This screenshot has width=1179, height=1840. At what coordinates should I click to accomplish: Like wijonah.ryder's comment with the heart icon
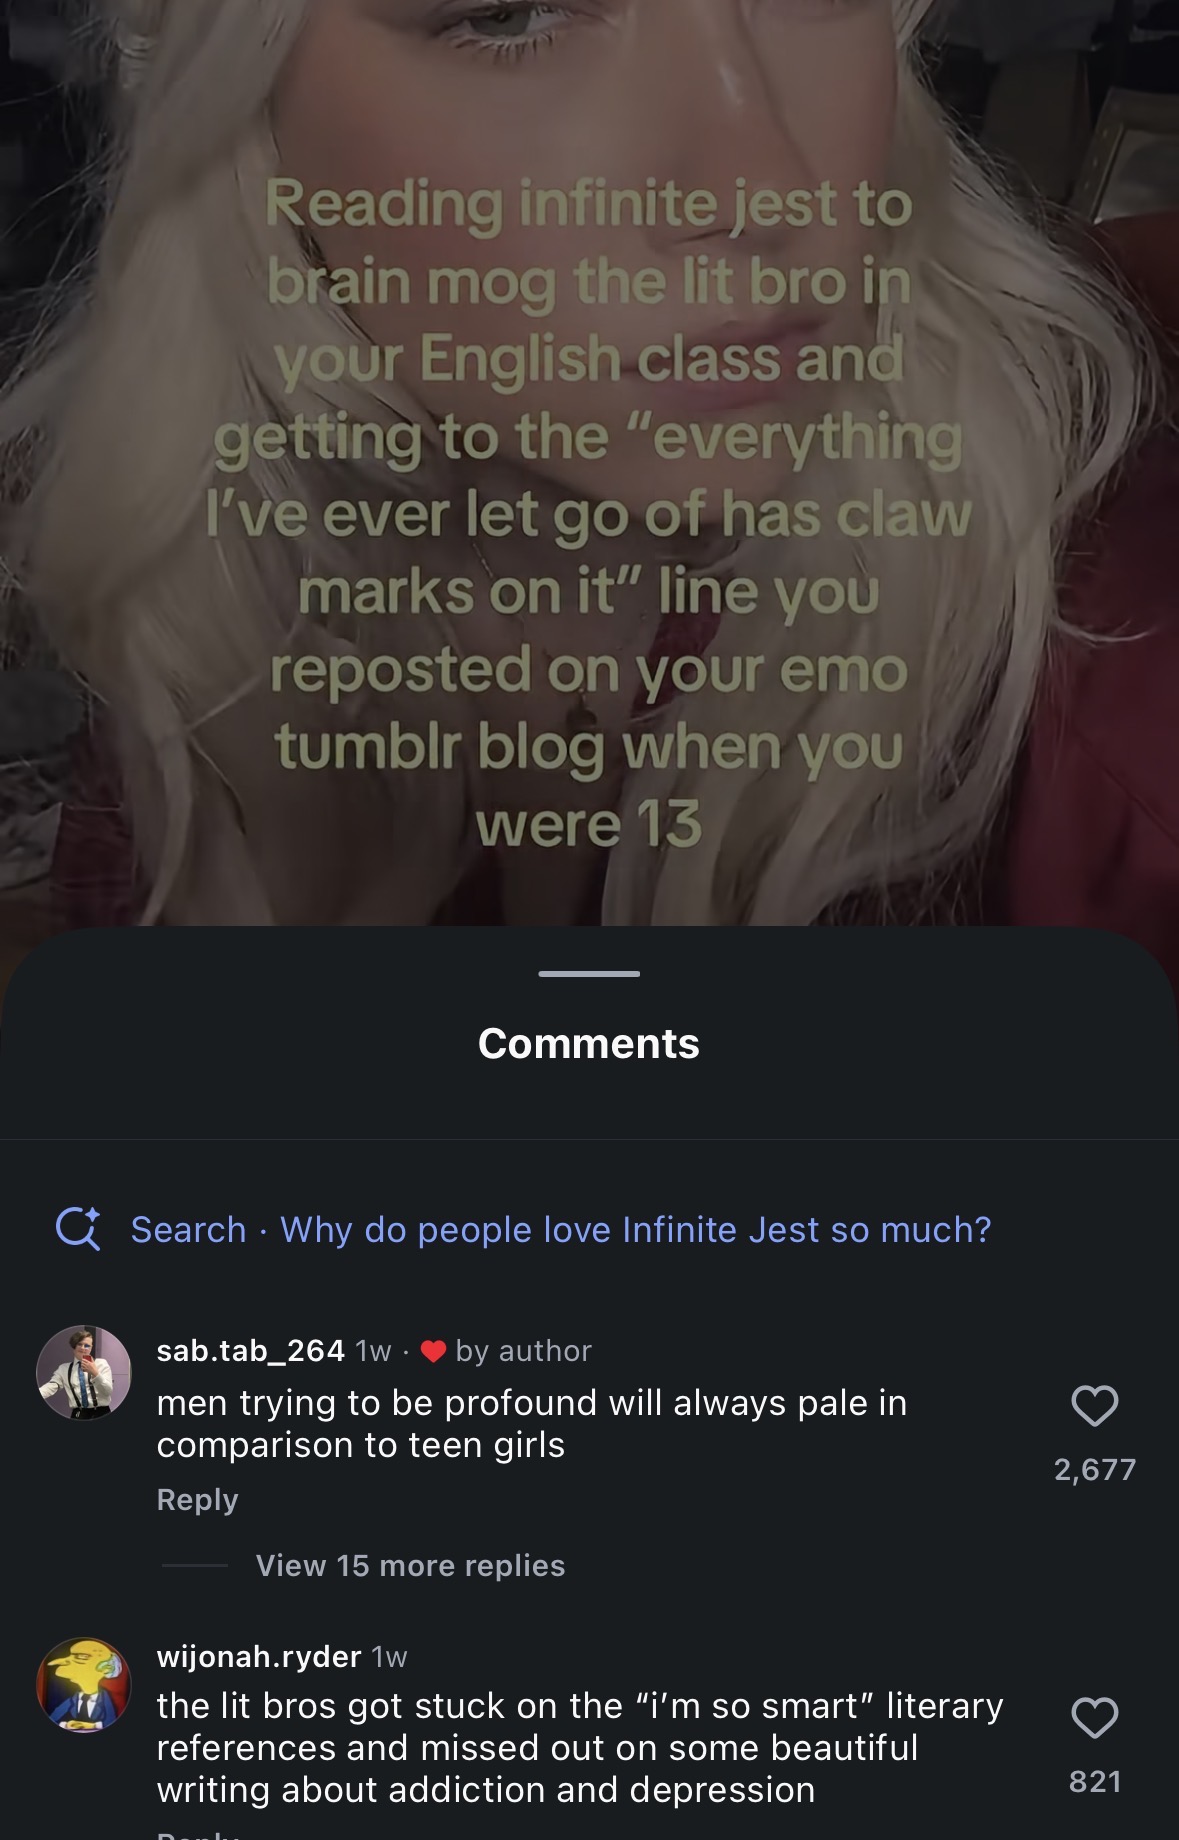coord(1094,1719)
